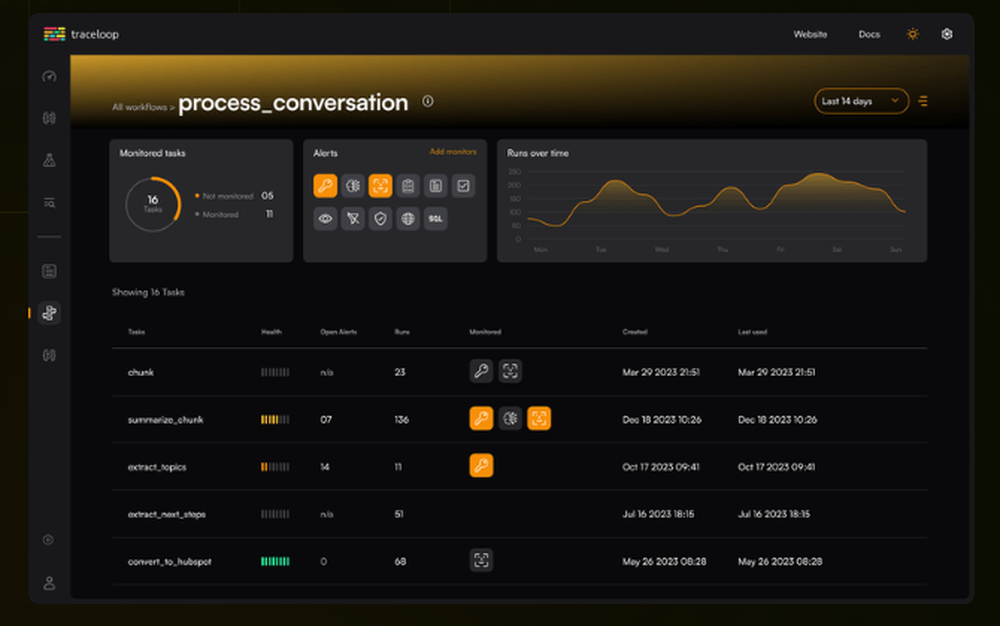
Task: Click the face-scan monitor icon in chunk row
Action: 510,371
